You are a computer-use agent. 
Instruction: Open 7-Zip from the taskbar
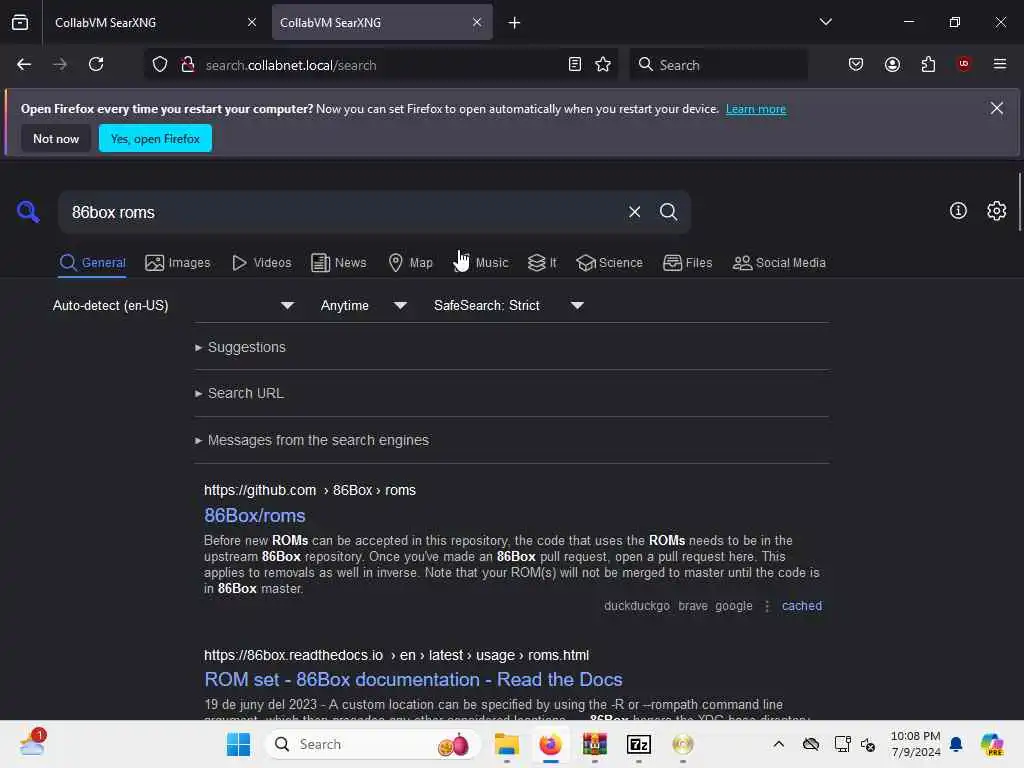click(x=639, y=744)
